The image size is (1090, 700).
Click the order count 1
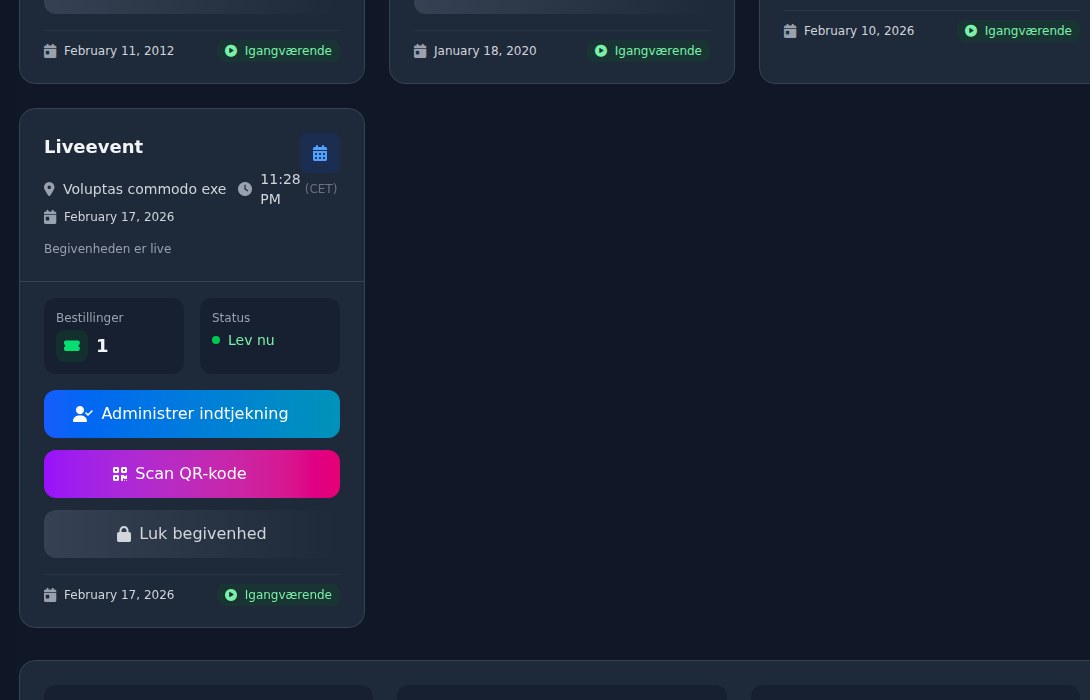tap(102, 346)
